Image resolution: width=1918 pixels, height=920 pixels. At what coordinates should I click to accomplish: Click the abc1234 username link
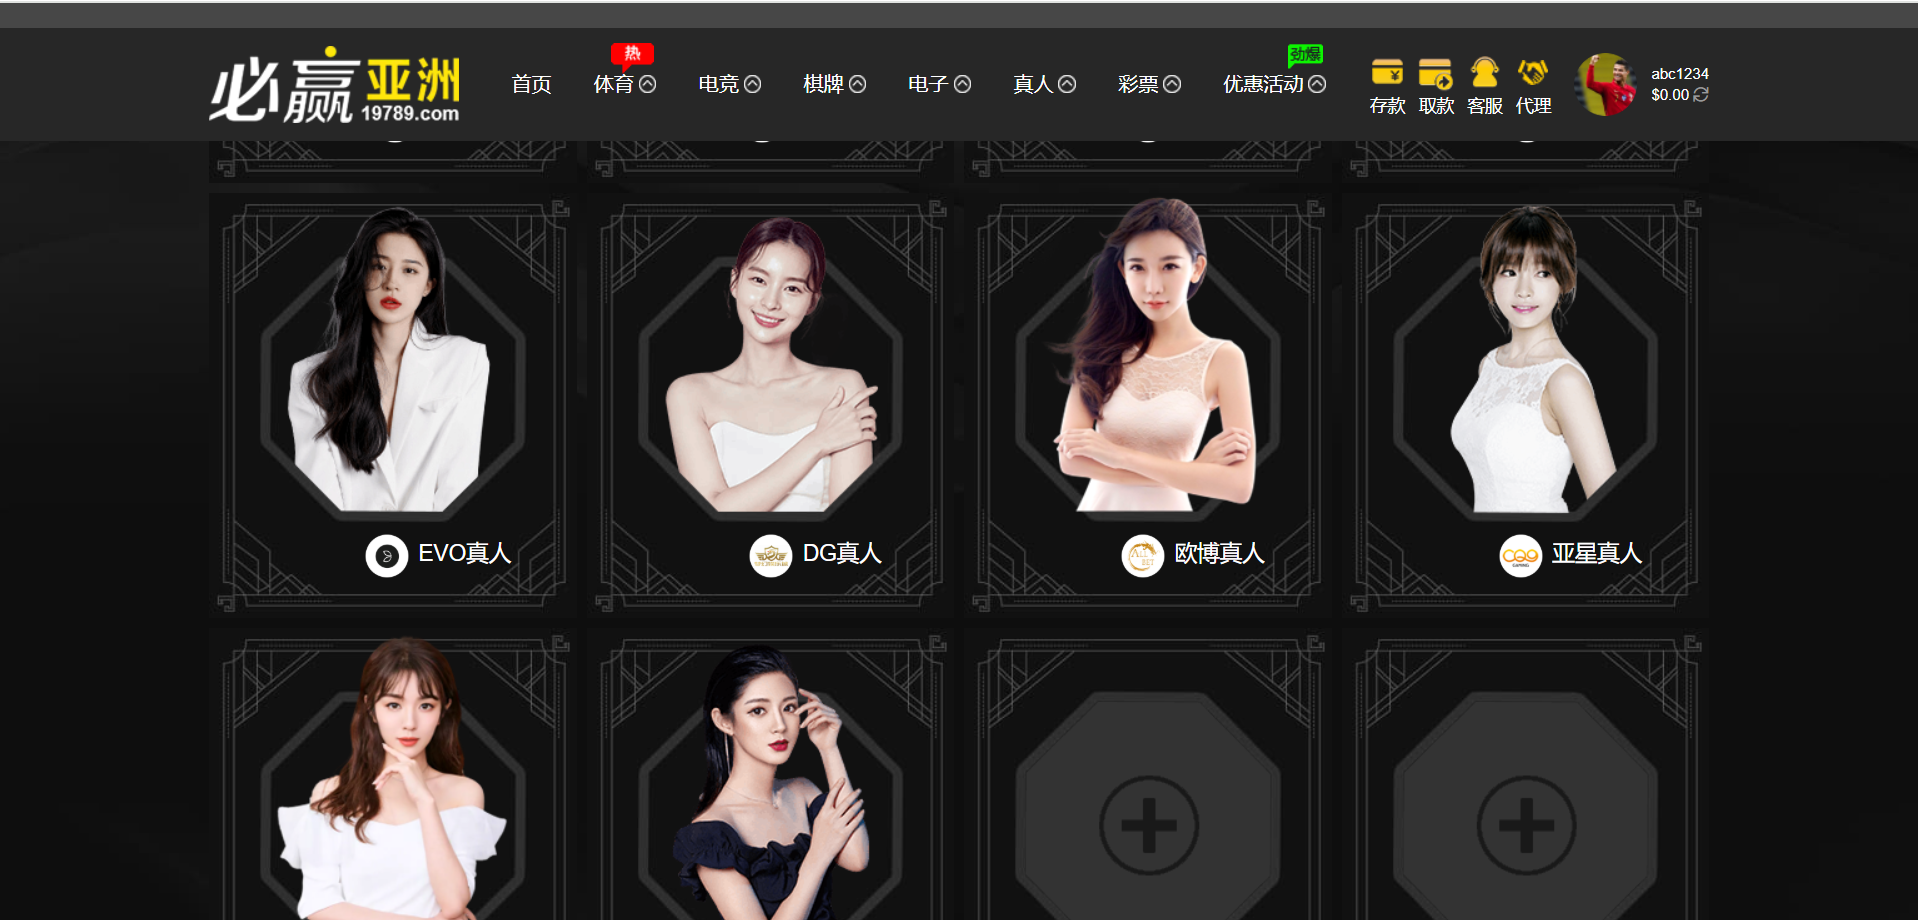[x=1680, y=73]
